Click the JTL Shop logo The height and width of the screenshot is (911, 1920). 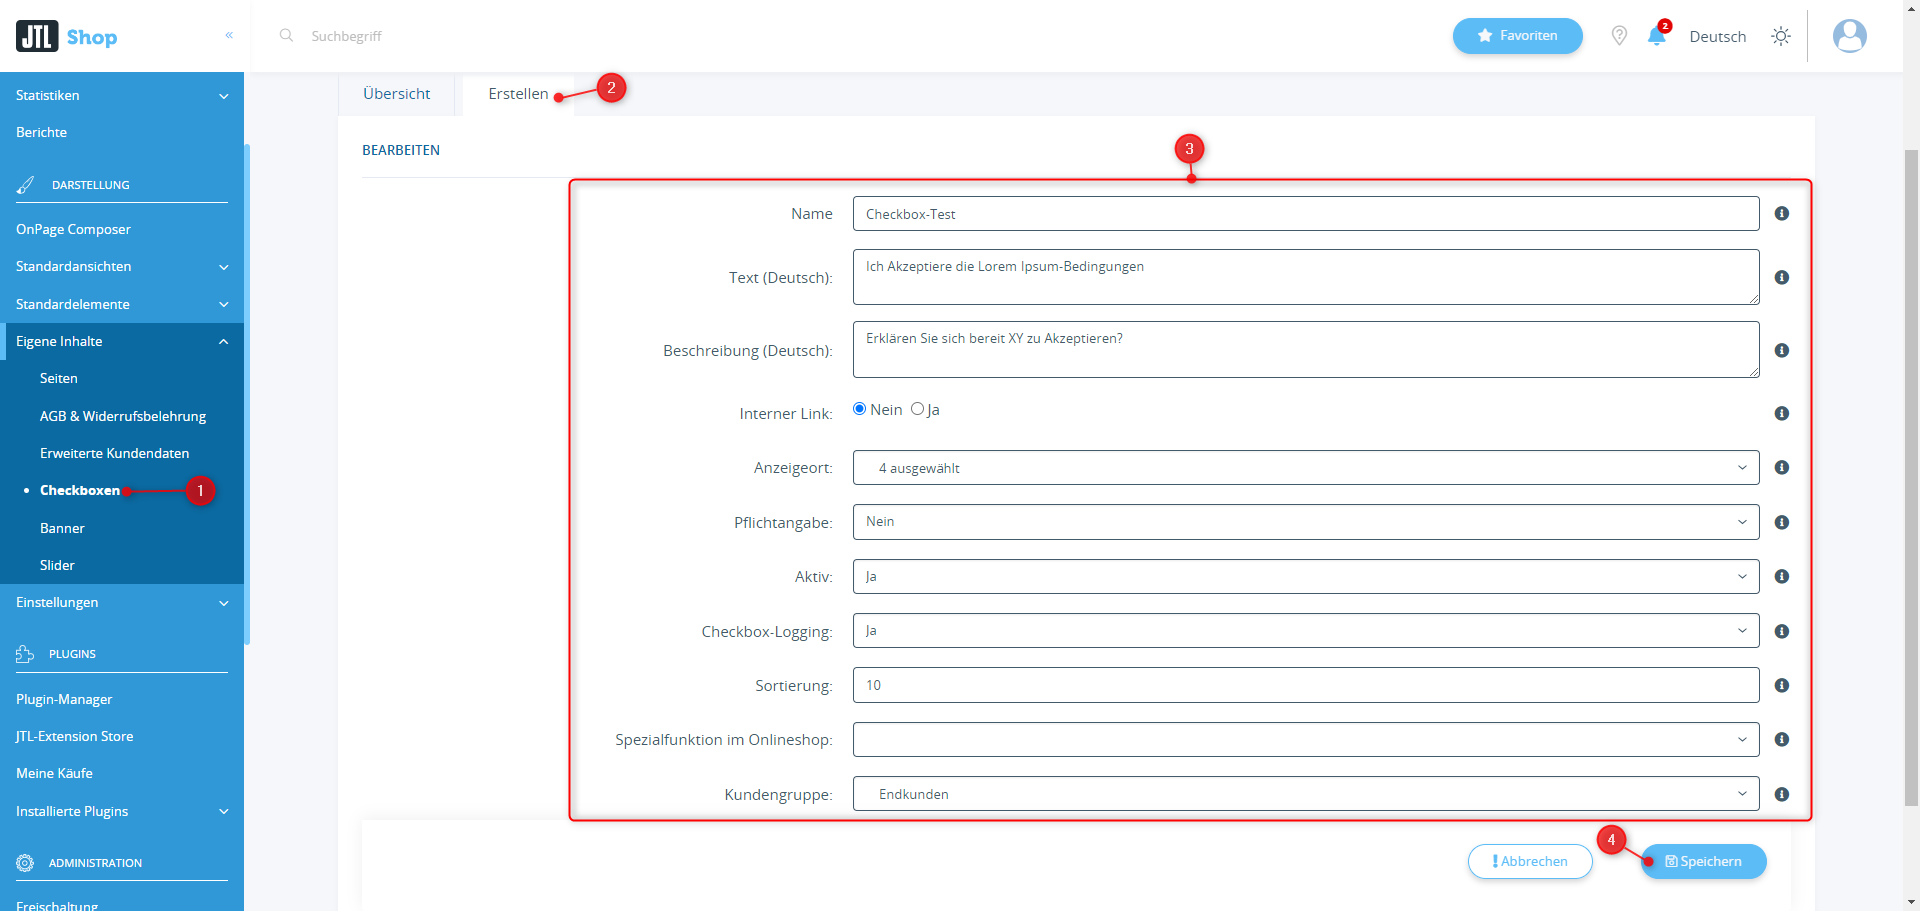[67, 37]
